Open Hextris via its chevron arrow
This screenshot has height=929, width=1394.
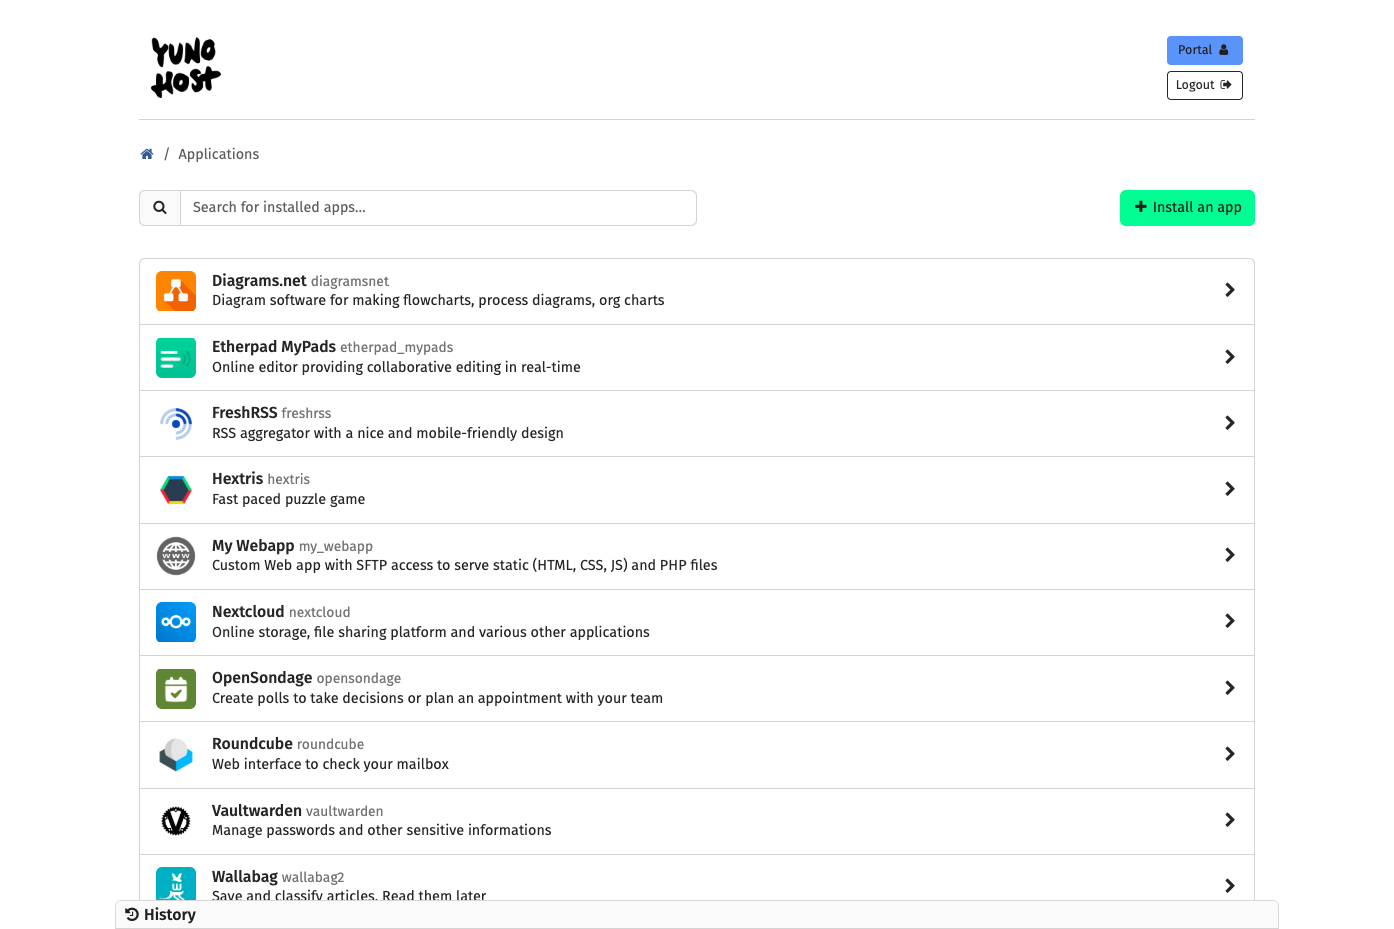1230,489
